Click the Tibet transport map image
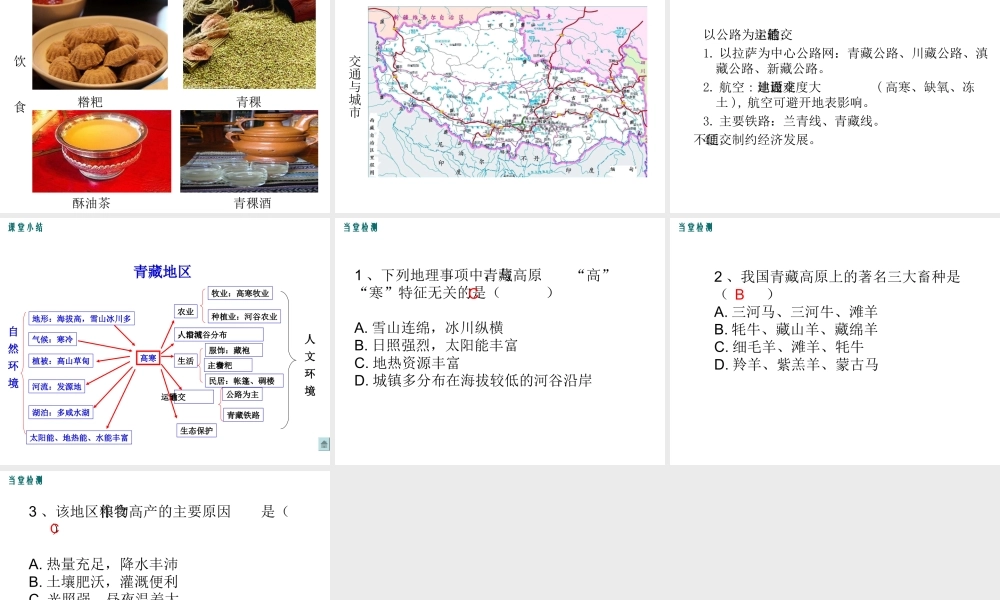 pos(508,91)
